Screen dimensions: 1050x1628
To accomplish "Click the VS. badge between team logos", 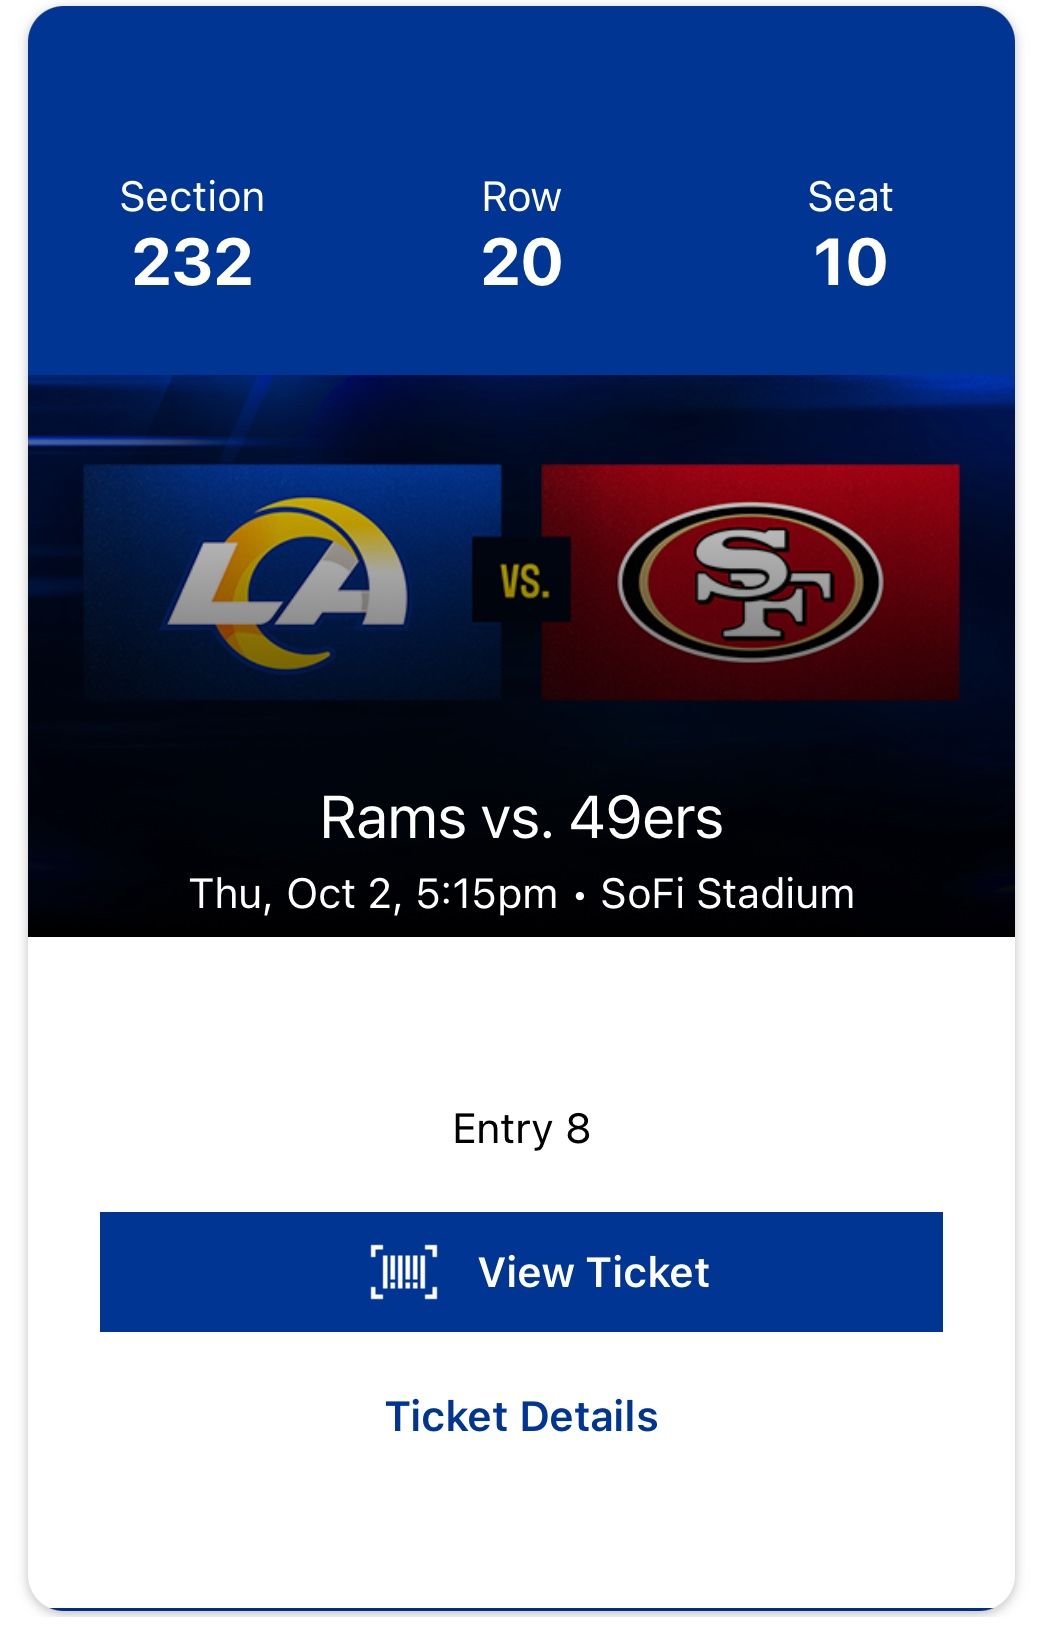I will (x=522, y=581).
